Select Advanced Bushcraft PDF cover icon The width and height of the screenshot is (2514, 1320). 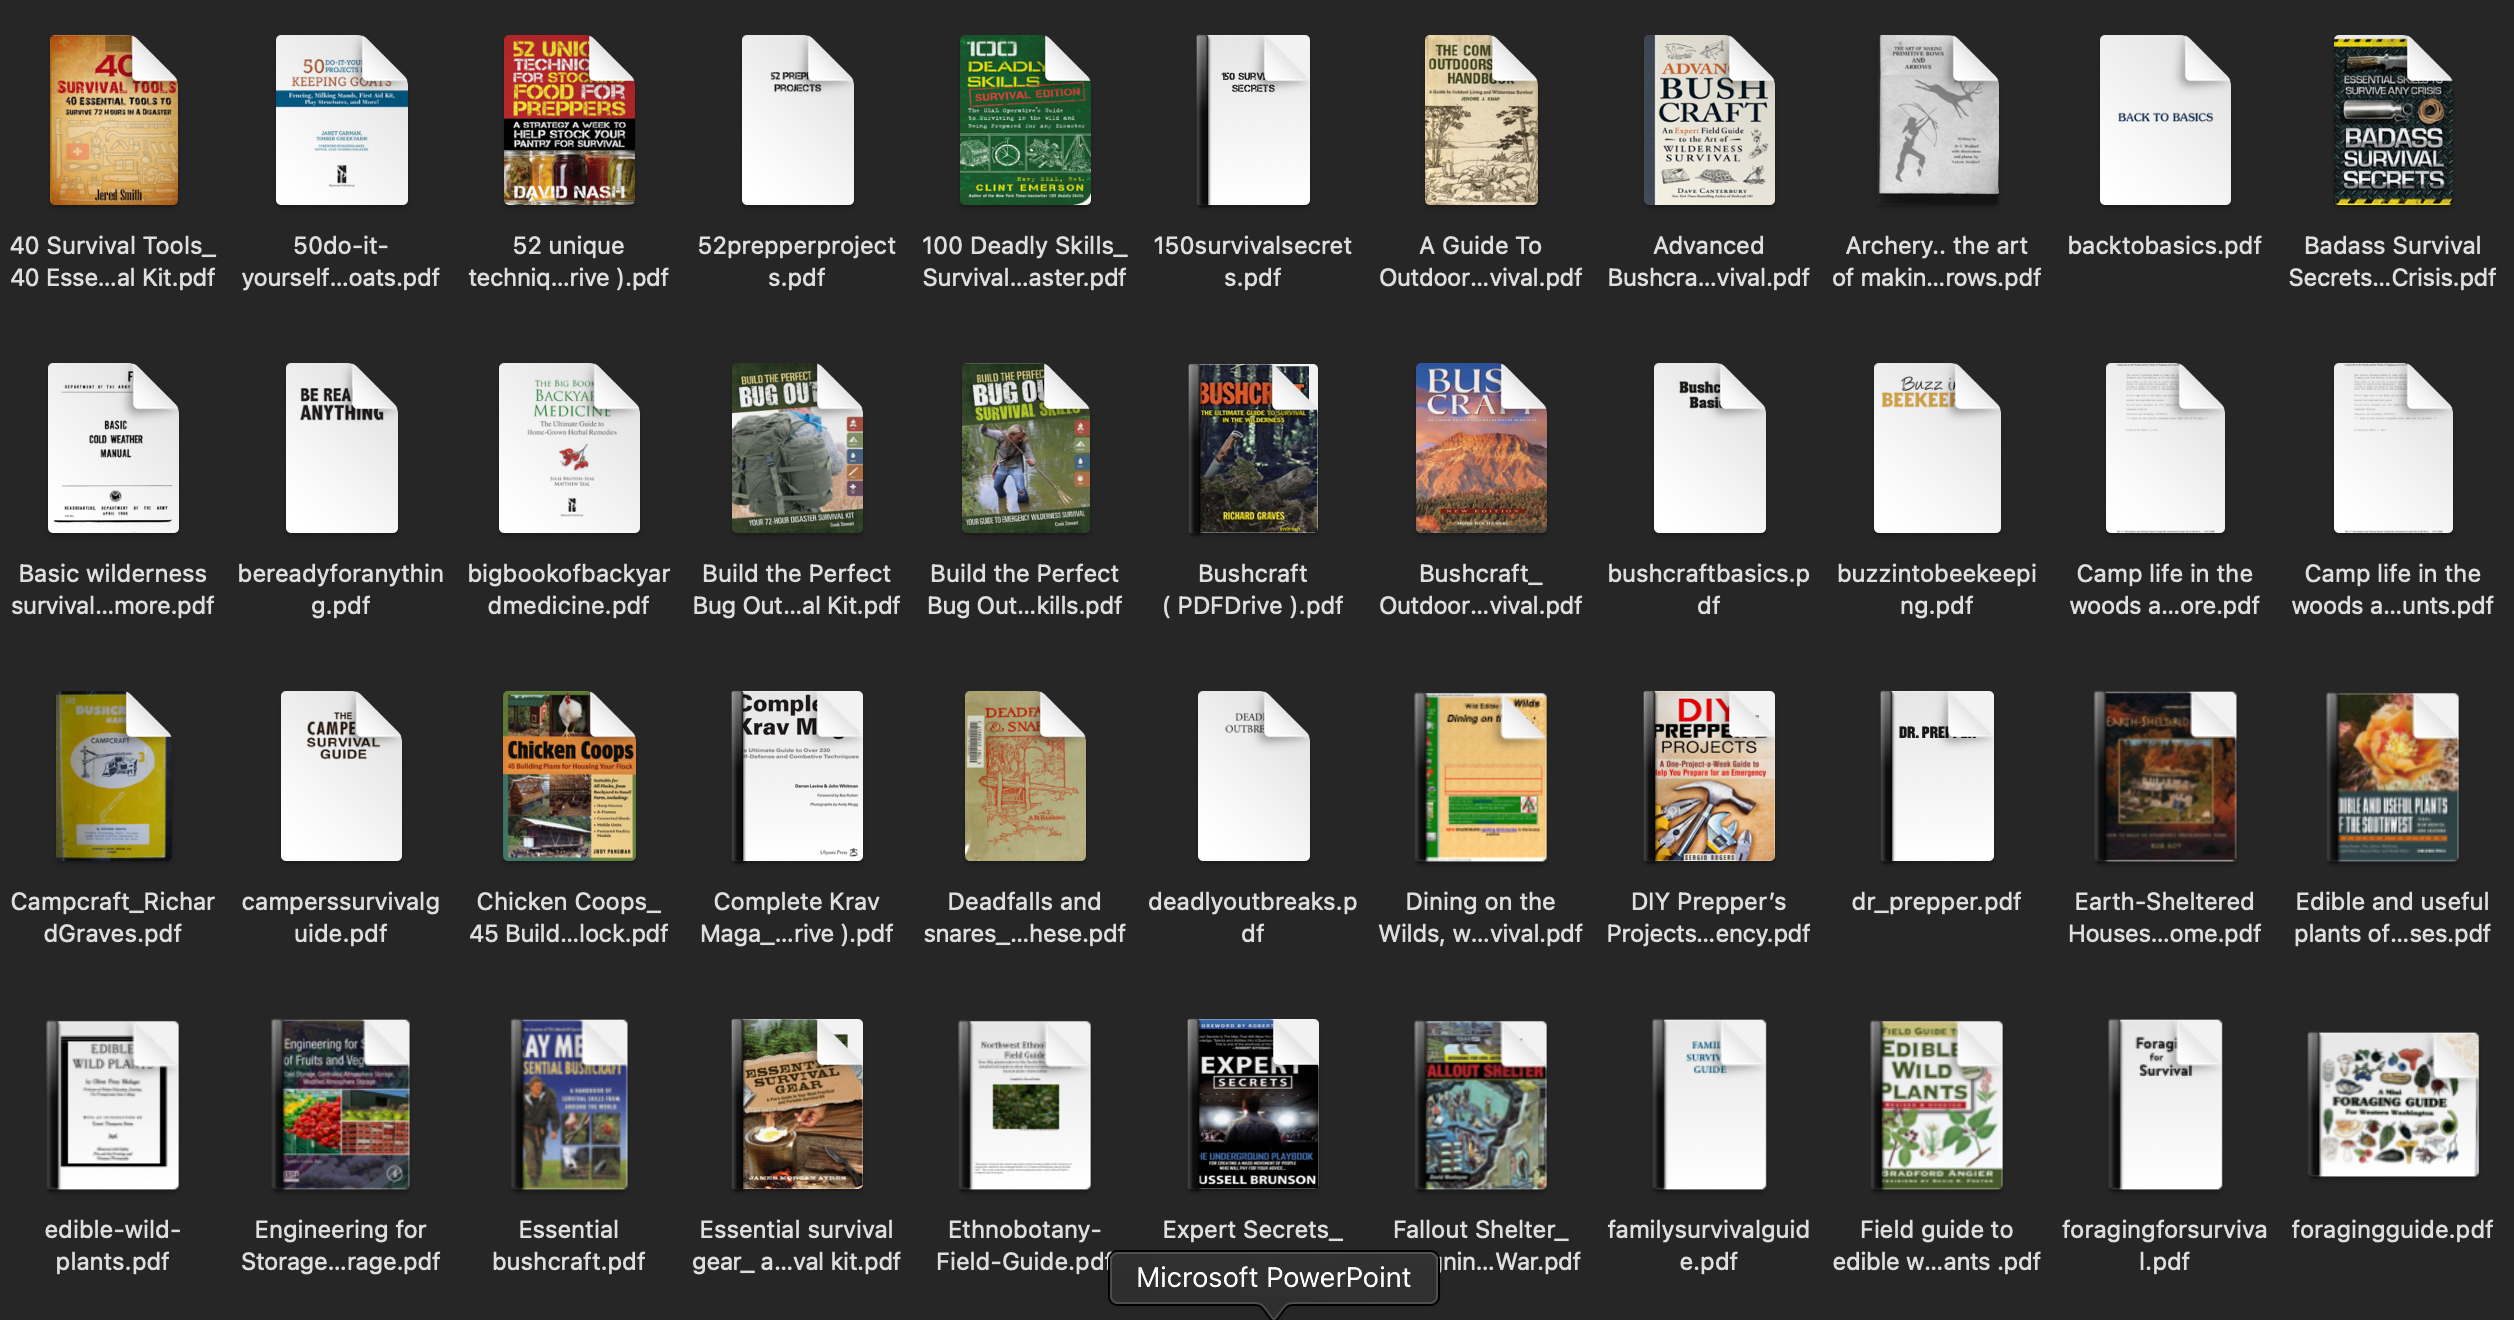tap(1709, 120)
